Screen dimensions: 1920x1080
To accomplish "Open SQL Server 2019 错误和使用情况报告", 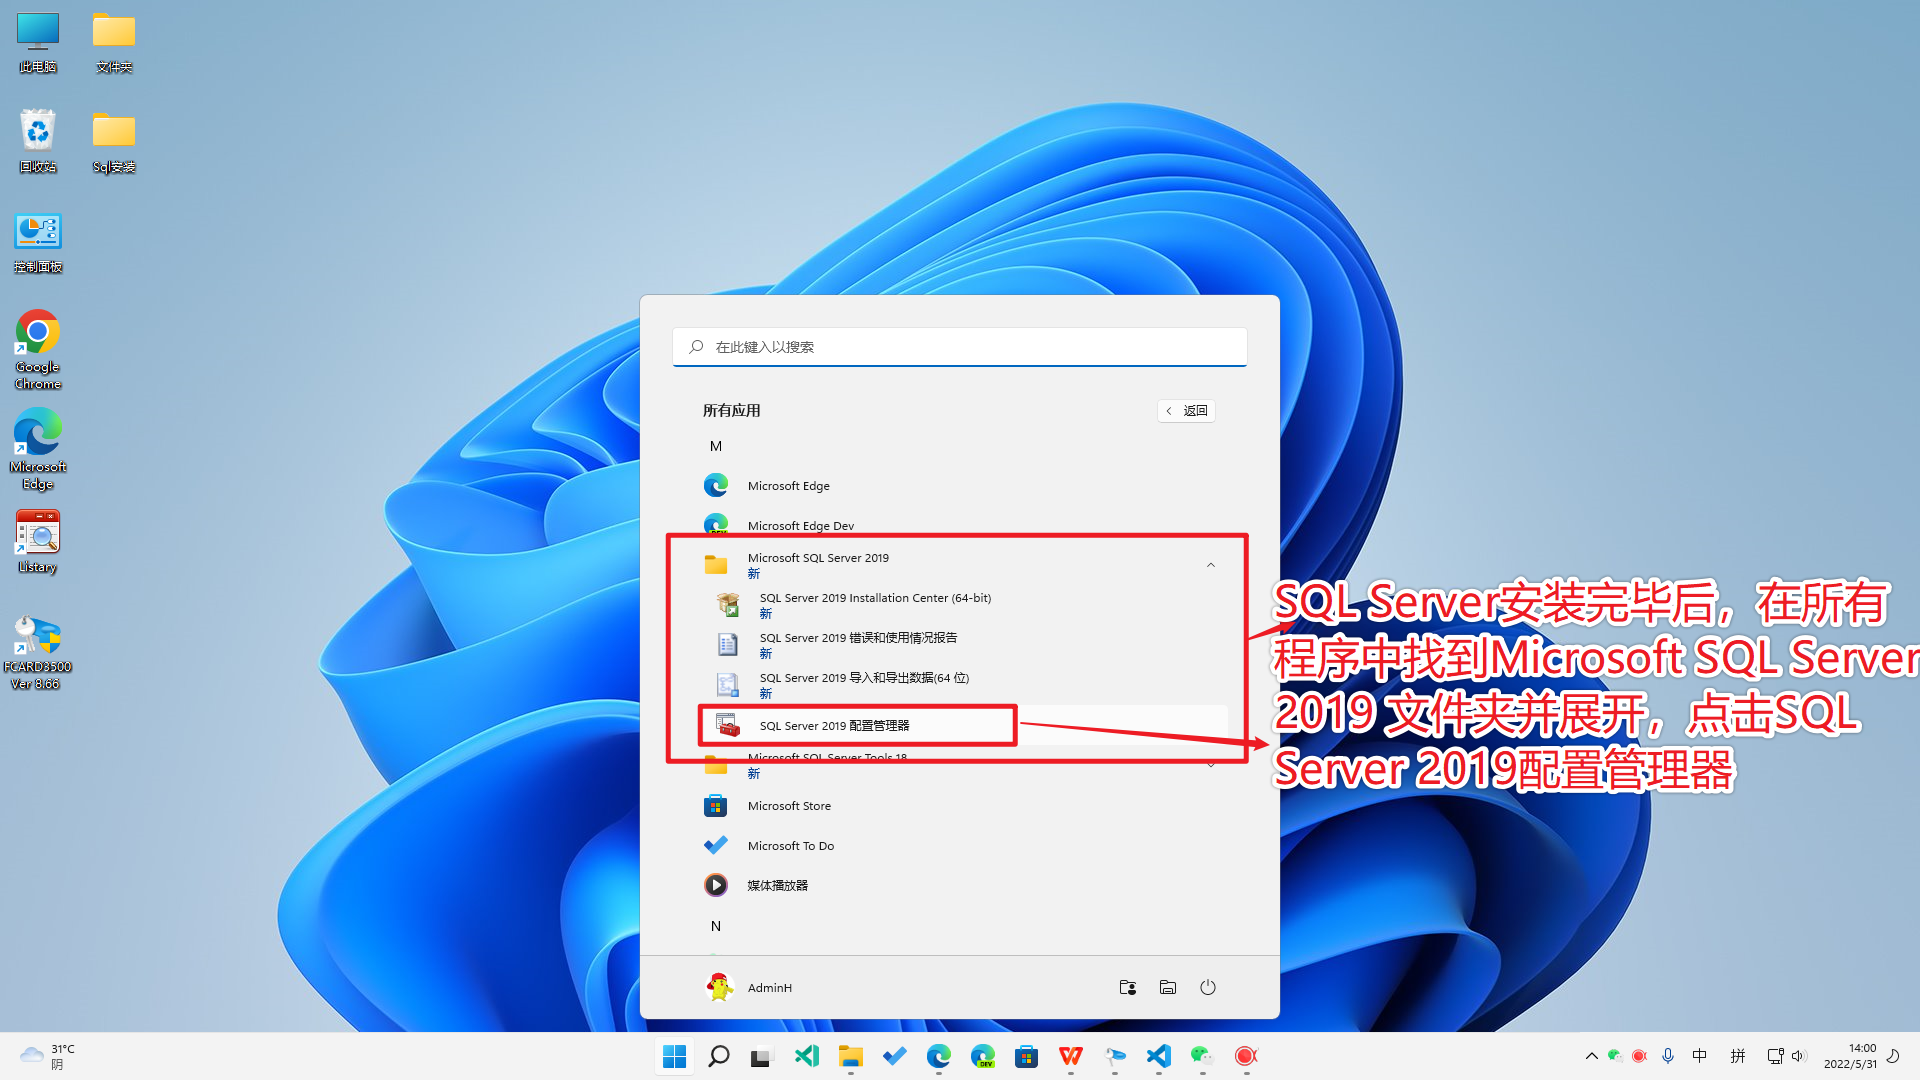I will click(960, 645).
